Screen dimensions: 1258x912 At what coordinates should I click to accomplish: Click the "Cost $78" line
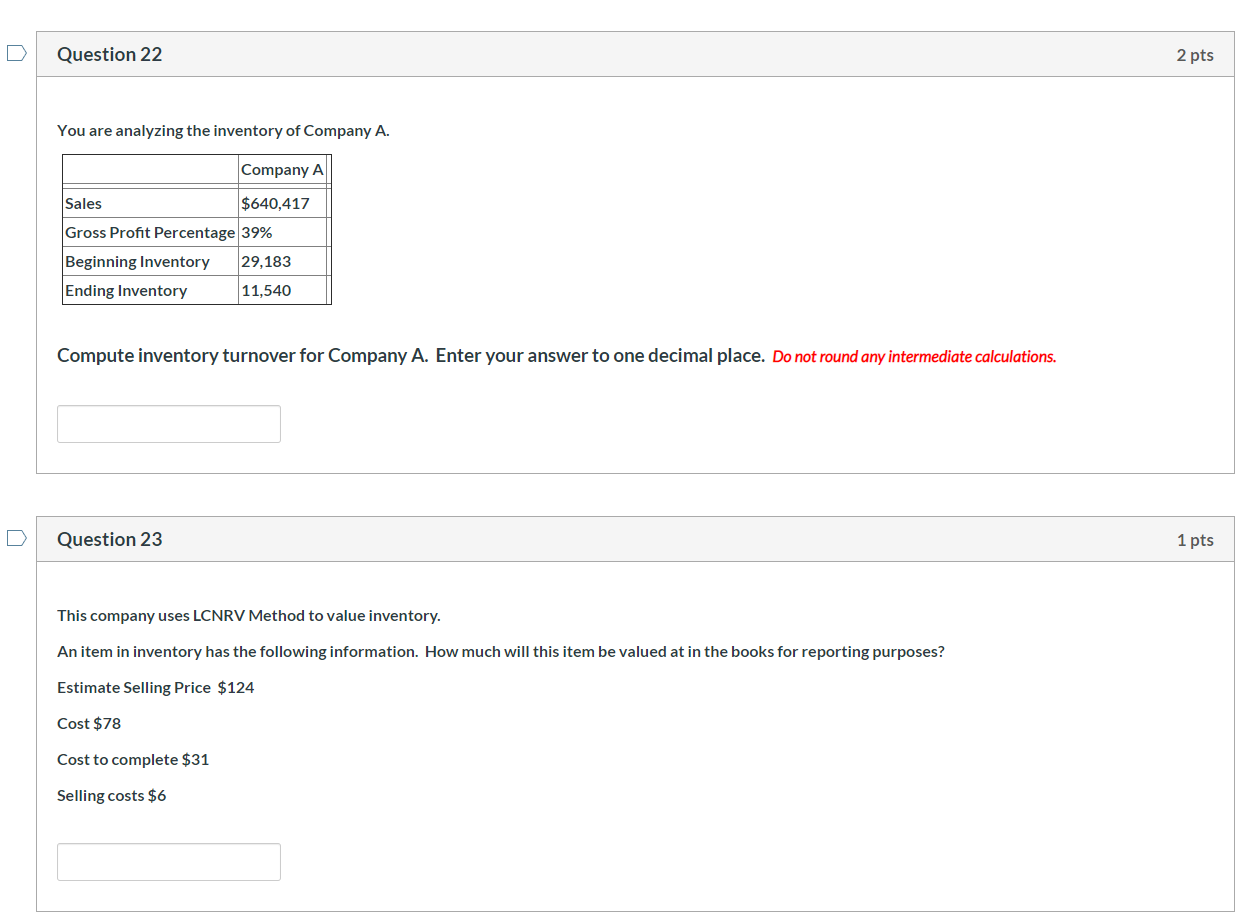pos(89,724)
